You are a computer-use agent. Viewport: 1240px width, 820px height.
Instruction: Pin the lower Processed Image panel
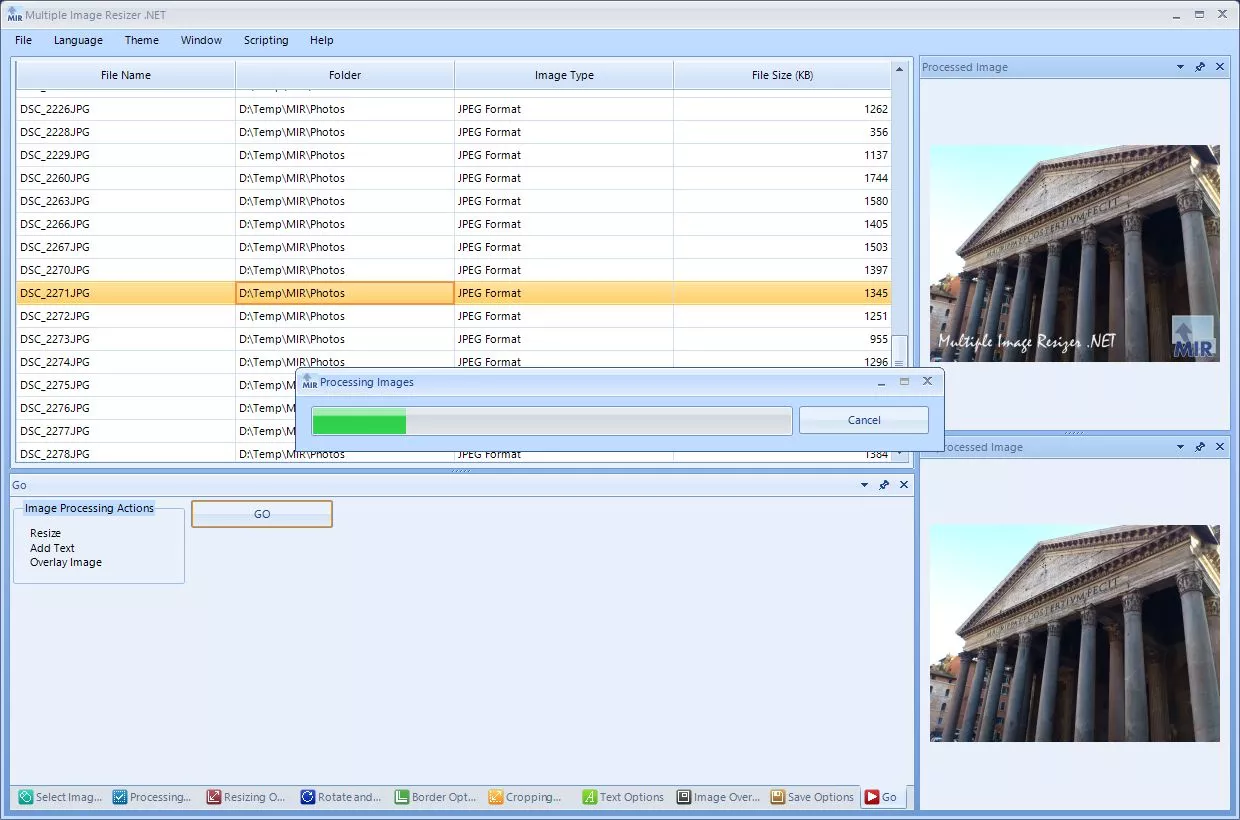point(1200,447)
